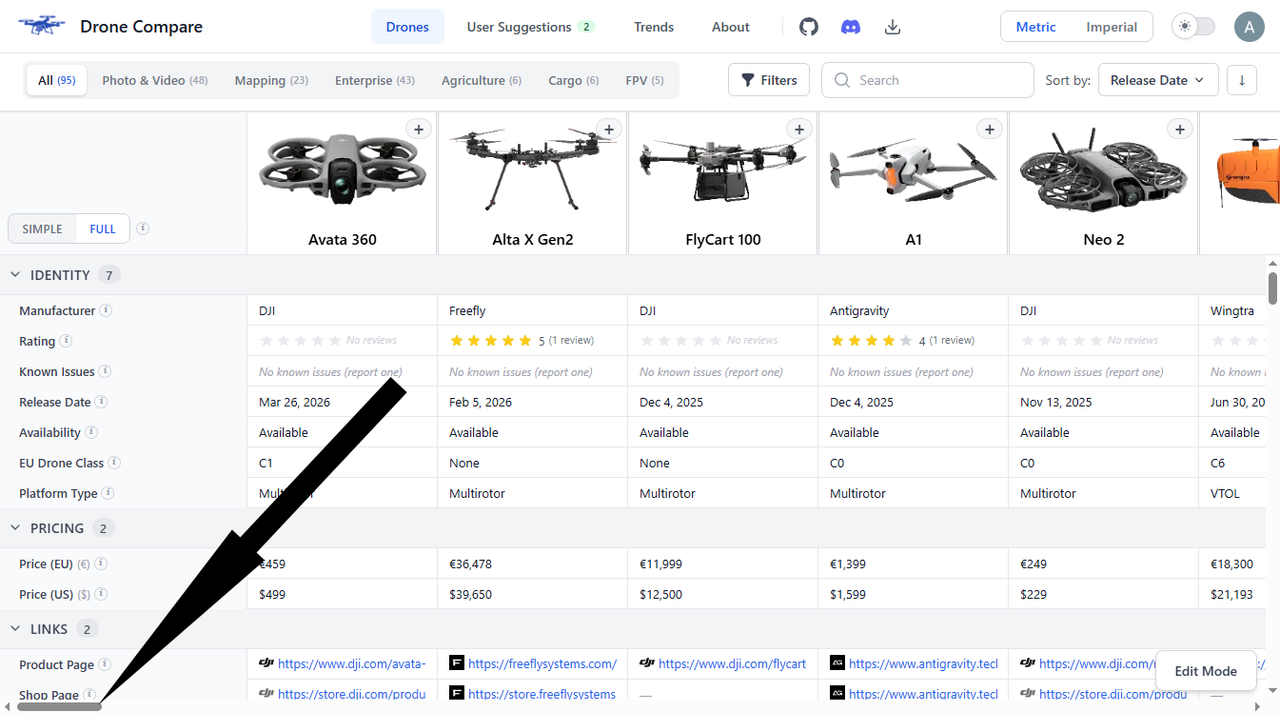The width and height of the screenshot is (1280, 714).
Task: Click the search magnifier icon
Action: coord(842,80)
